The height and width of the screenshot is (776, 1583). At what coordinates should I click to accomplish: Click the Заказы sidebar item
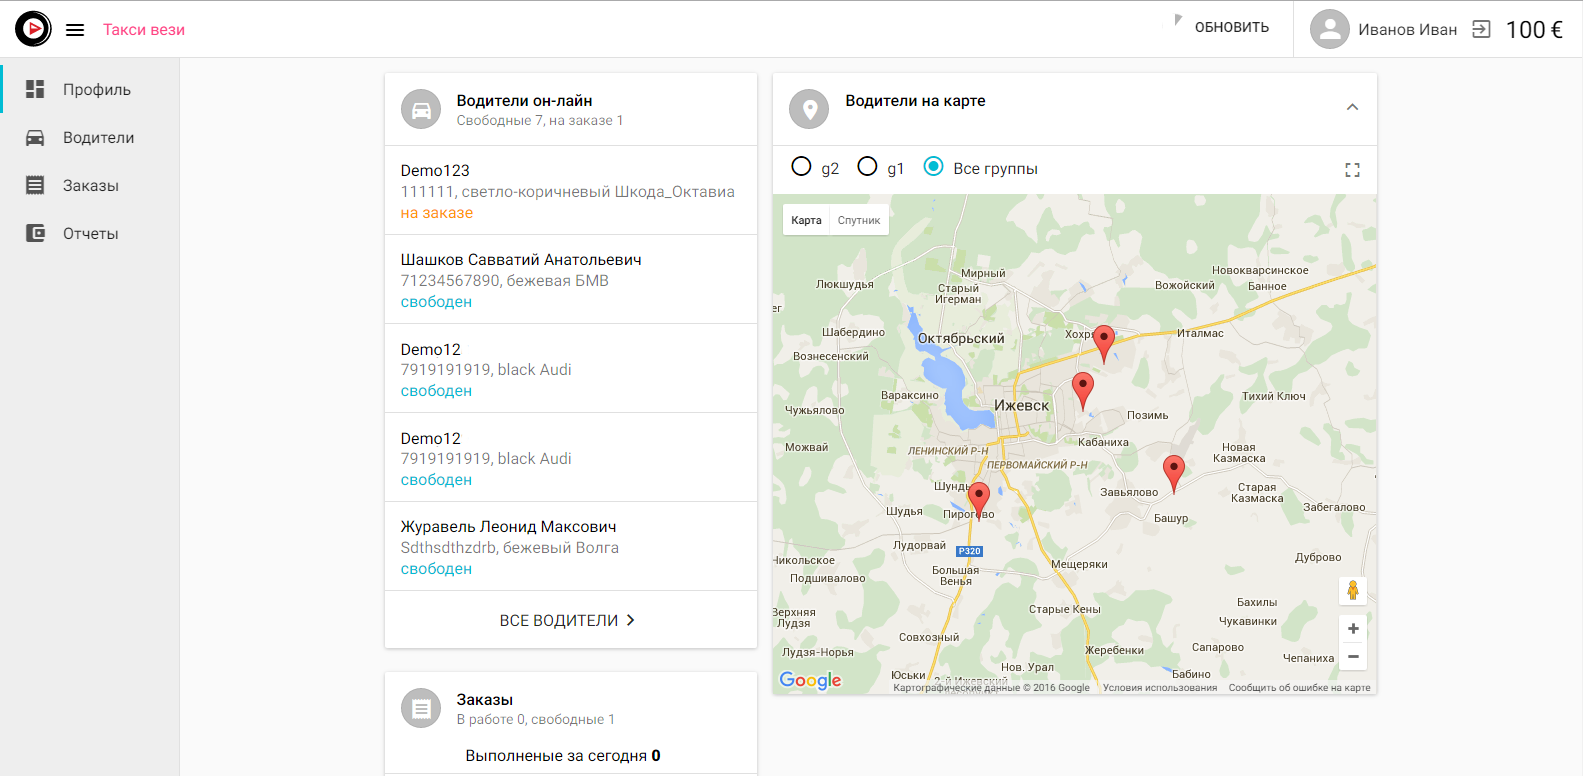click(x=90, y=186)
